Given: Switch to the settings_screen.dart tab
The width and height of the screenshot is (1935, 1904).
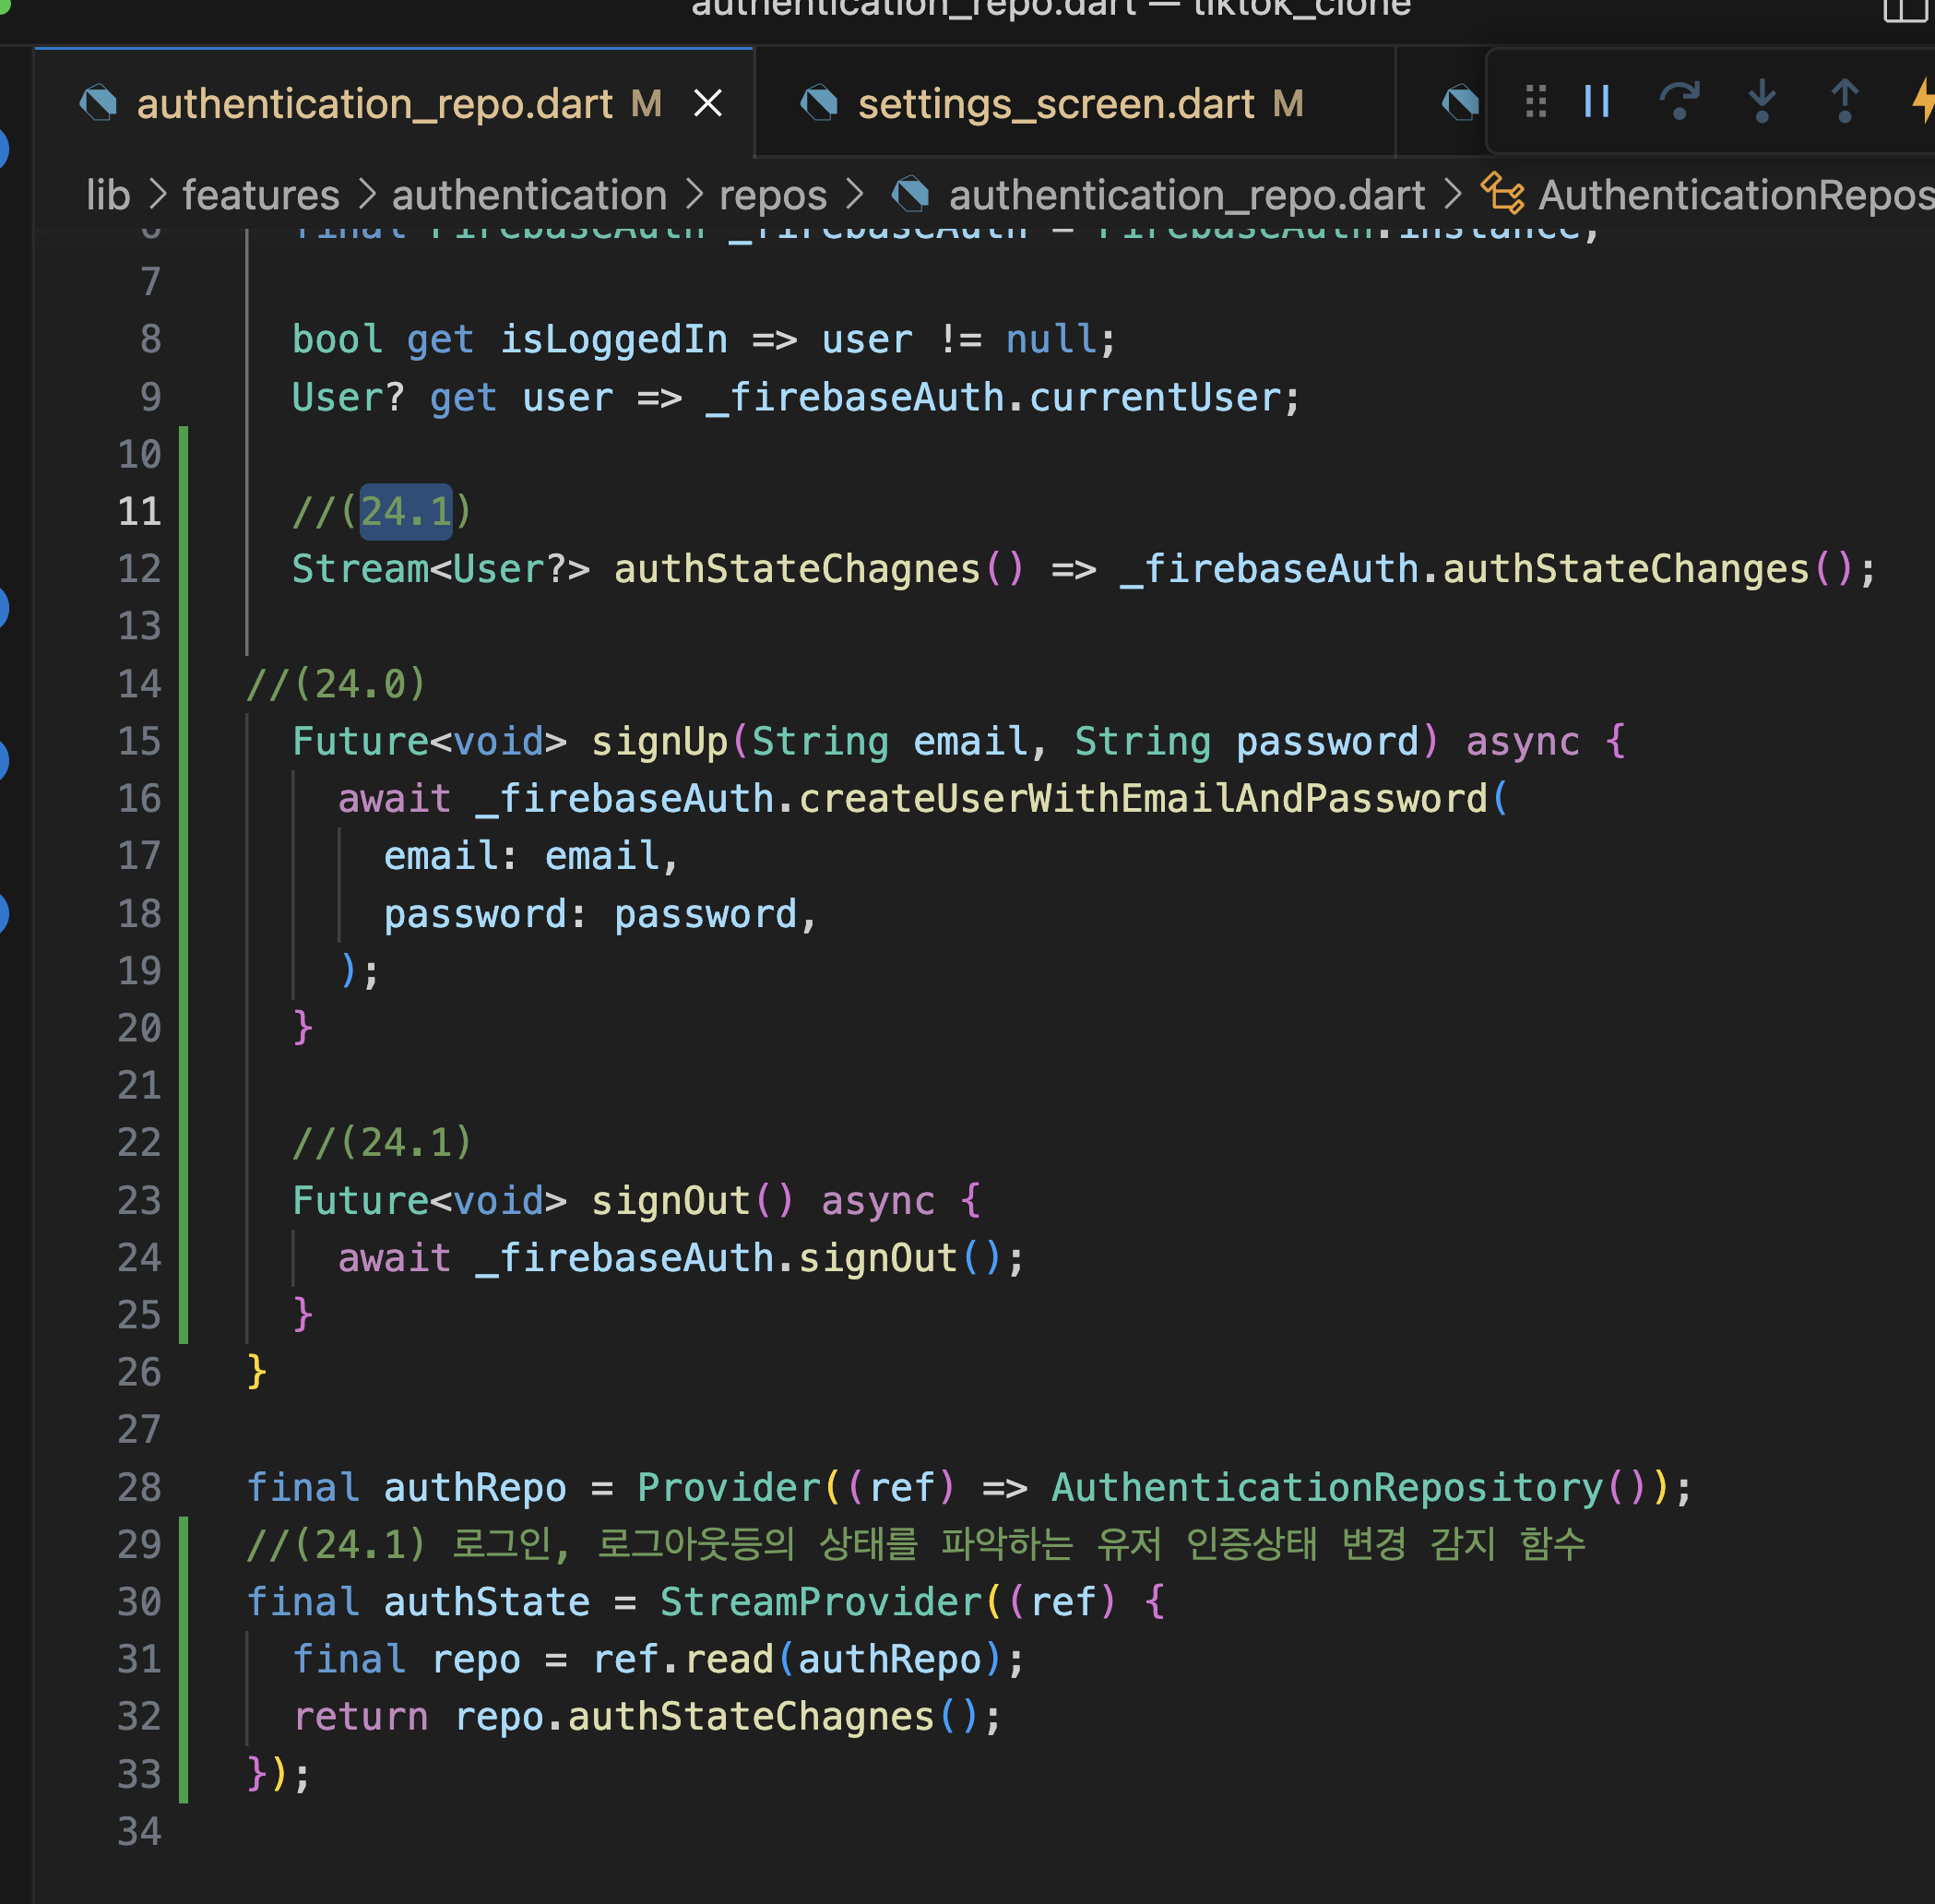Looking at the screenshot, I should 1055,104.
